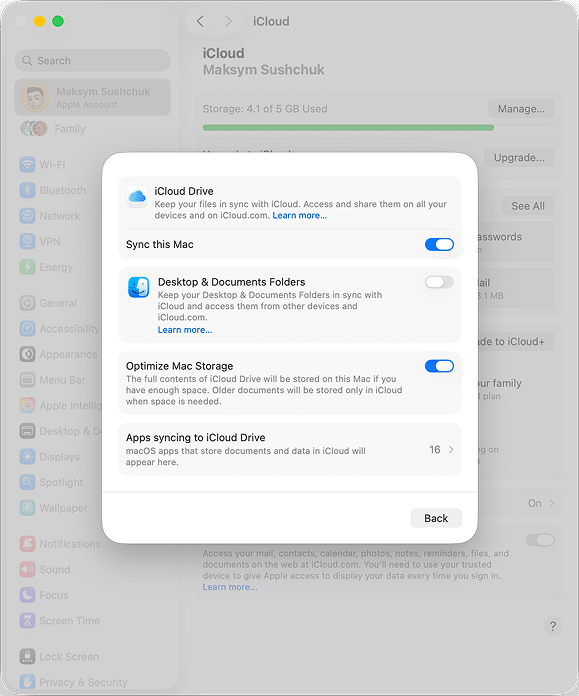Click the Accessibility icon in sidebar
Viewport: 579px width, 696px height.
tap(28, 329)
